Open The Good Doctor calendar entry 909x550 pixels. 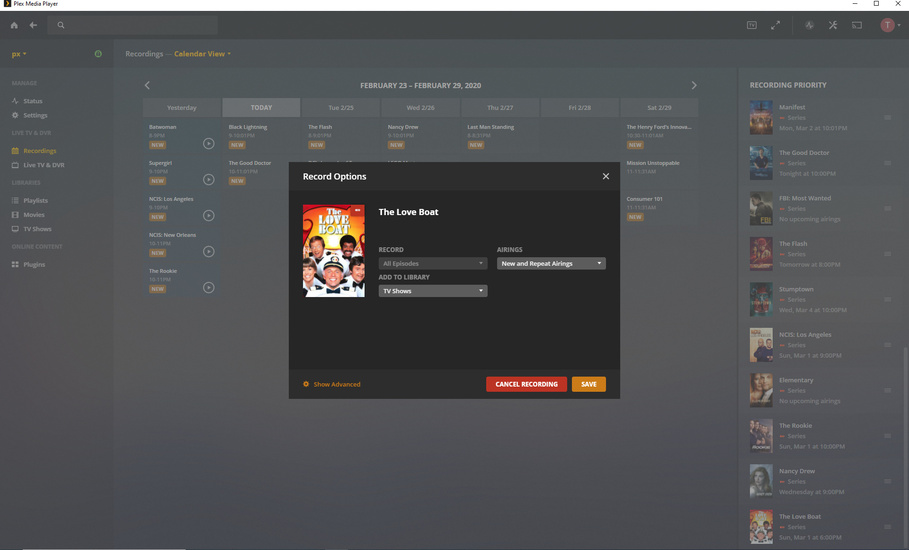click(x=261, y=172)
